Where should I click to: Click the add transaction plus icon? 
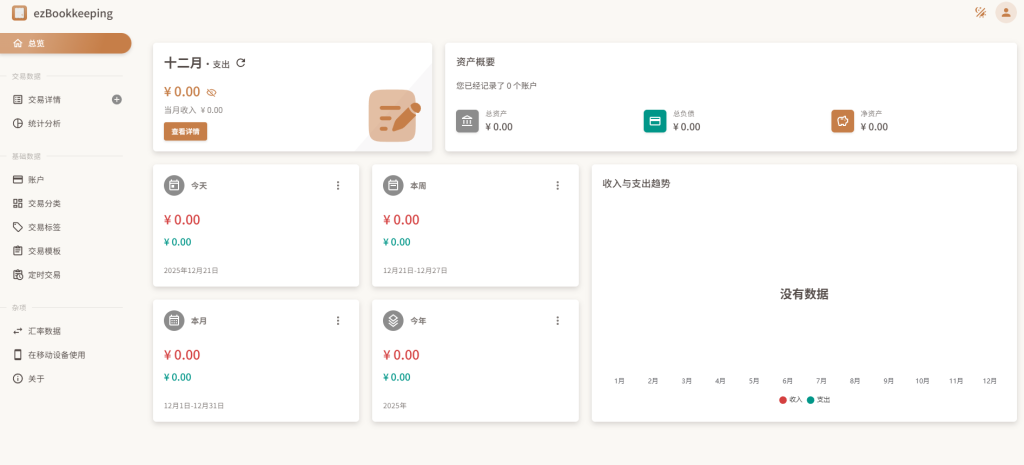(x=117, y=99)
